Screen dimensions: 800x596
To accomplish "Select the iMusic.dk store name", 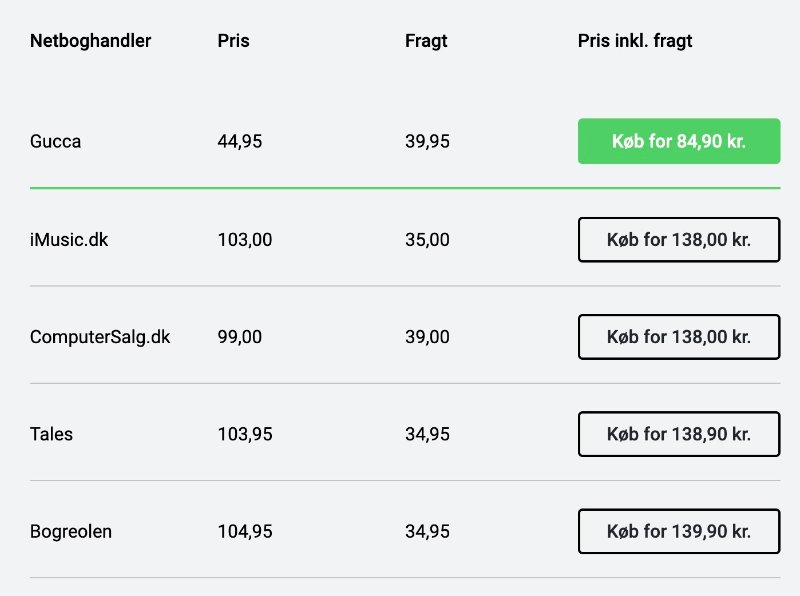I will tap(69, 240).
